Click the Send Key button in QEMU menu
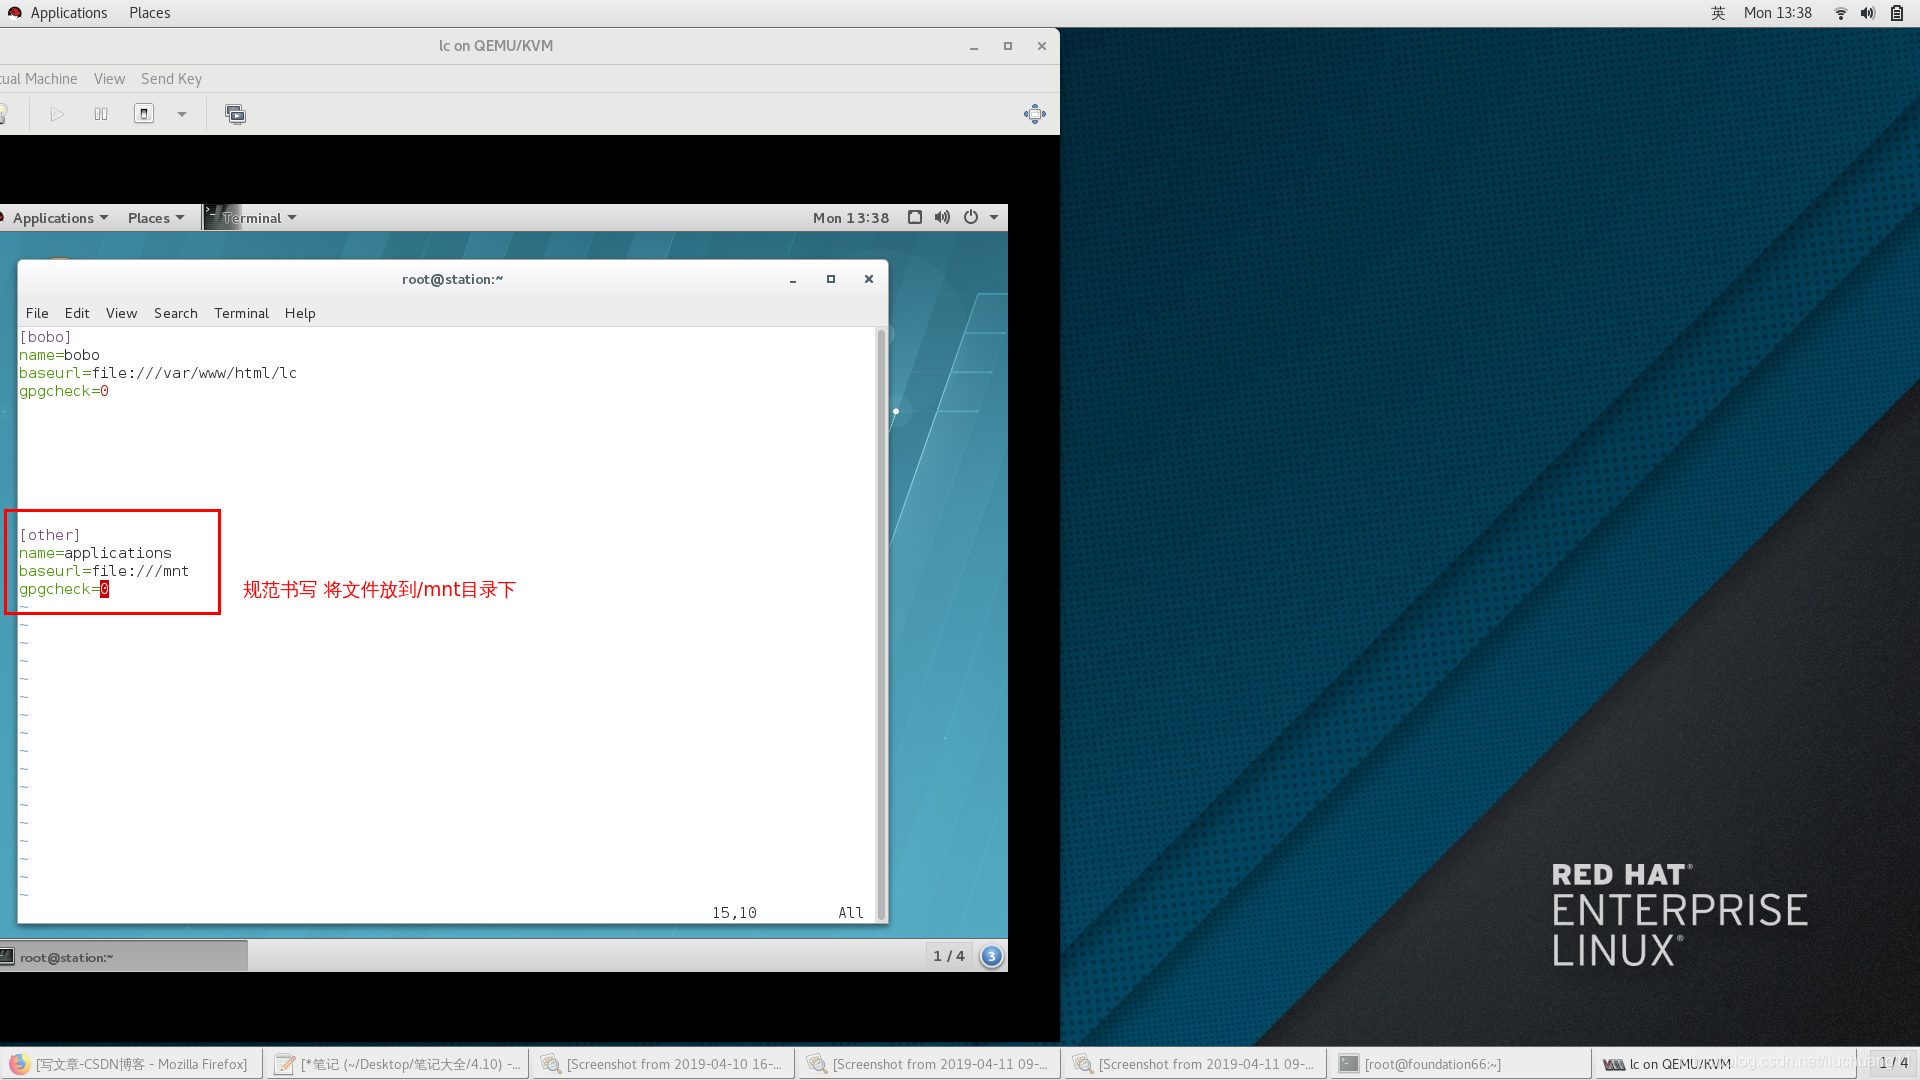The height and width of the screenshot is (1080, 1920). click(170, 78)
